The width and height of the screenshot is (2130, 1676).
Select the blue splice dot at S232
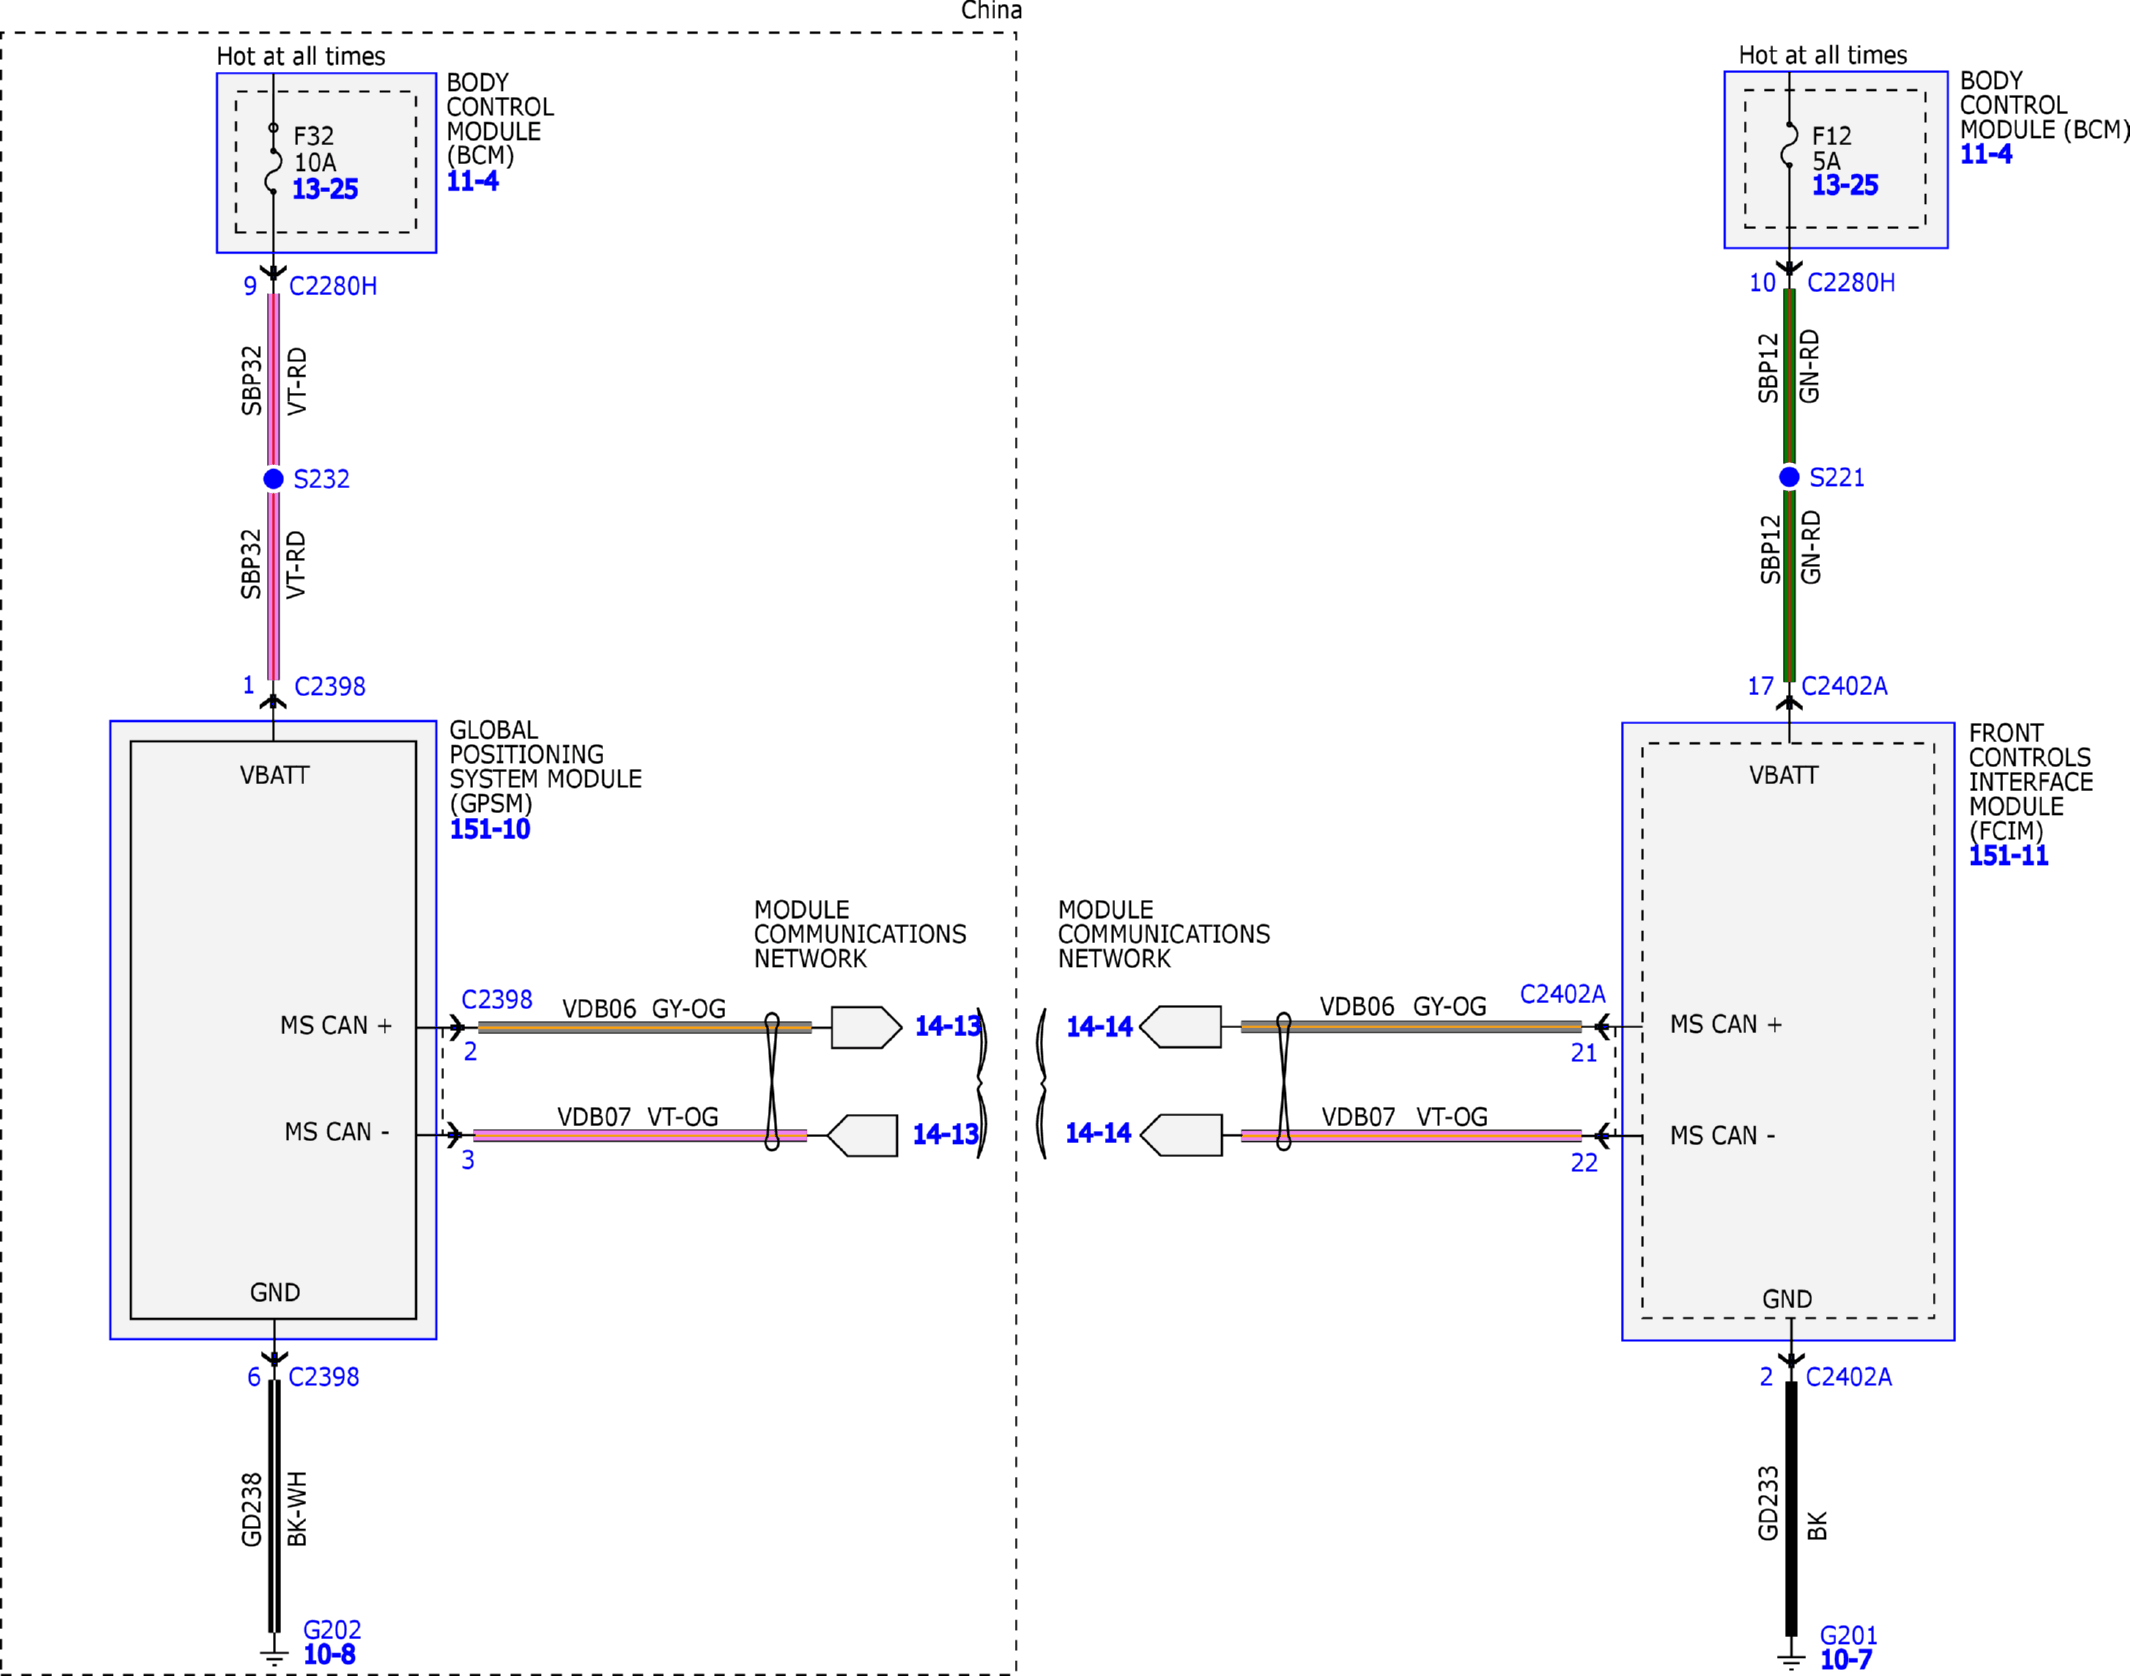(x=273, y=479)
